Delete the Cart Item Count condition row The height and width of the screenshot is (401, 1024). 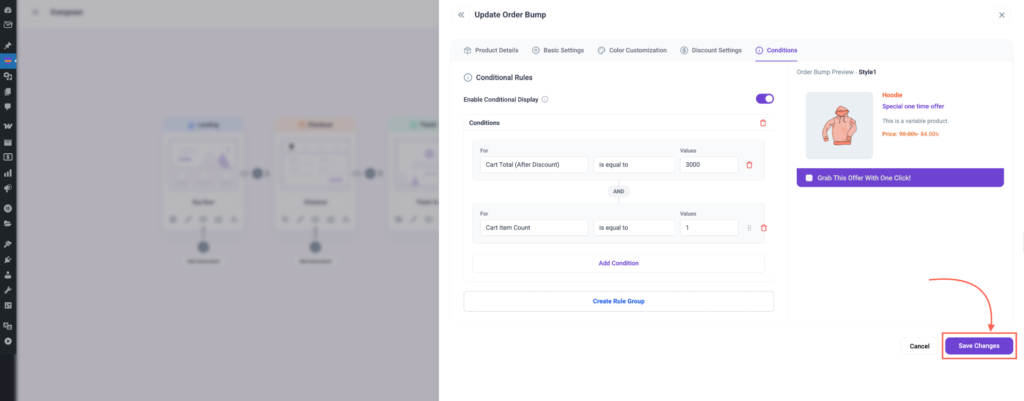tap(763, 228)
